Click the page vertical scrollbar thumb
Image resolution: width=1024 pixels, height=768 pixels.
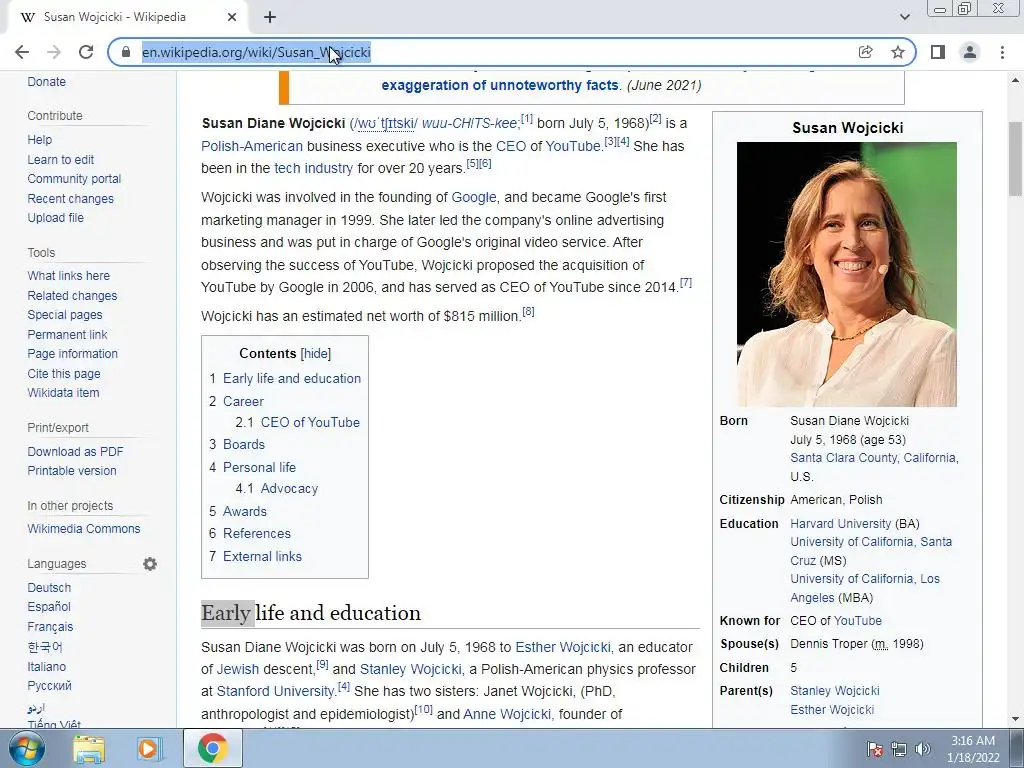click(x=1015, y=159)
